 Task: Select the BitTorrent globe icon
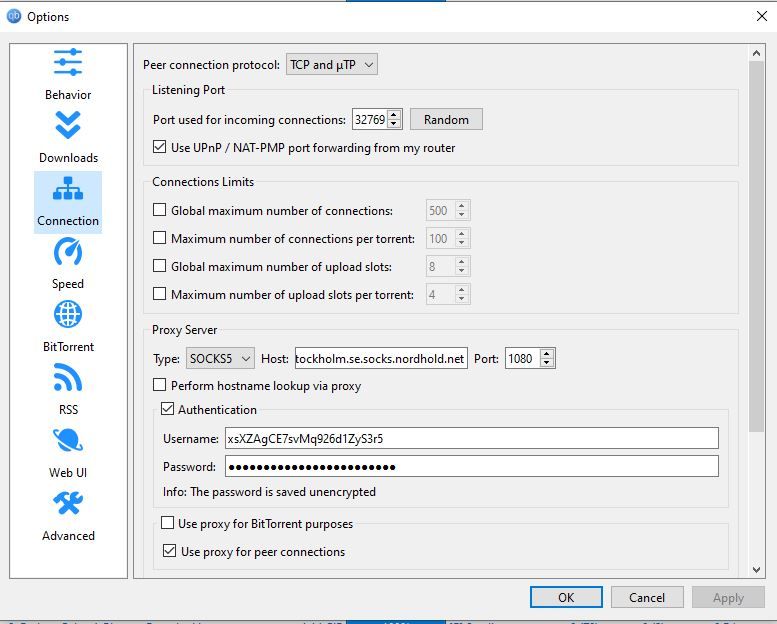pos(68,315)
